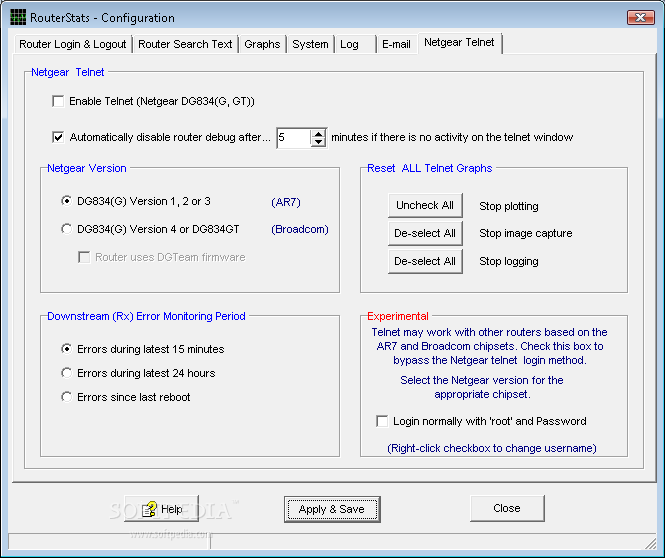
Task: Enable Telnet for Netgear DG834 checkbox
Action: pyautogui.click(x=58, y=101)
